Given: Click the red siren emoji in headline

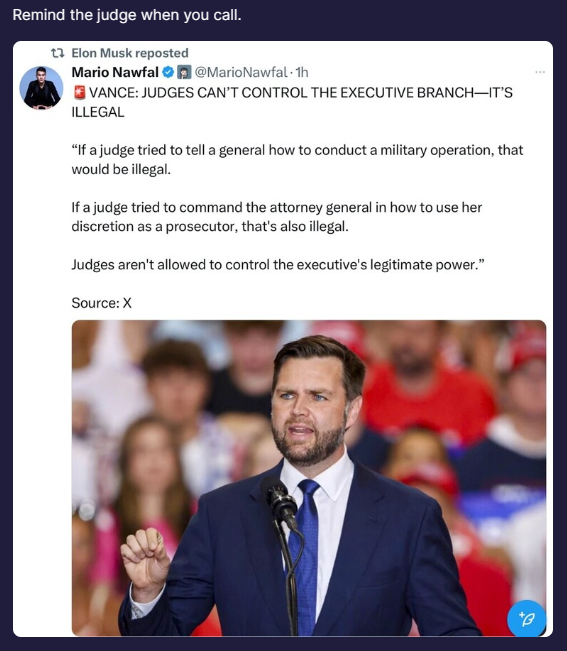Looking at the screenshot, I should tap(79, 92).
